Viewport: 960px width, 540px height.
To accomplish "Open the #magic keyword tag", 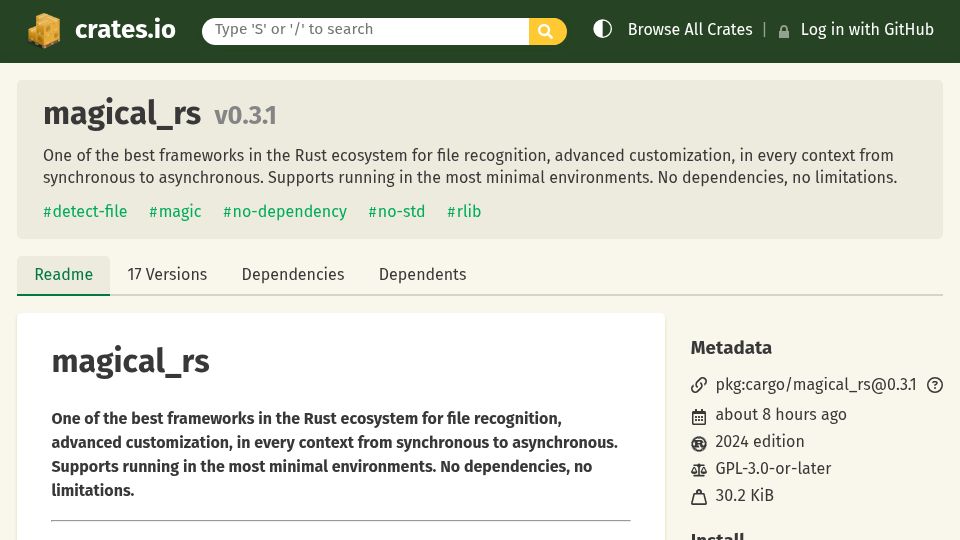I will [x=175, y=211].
